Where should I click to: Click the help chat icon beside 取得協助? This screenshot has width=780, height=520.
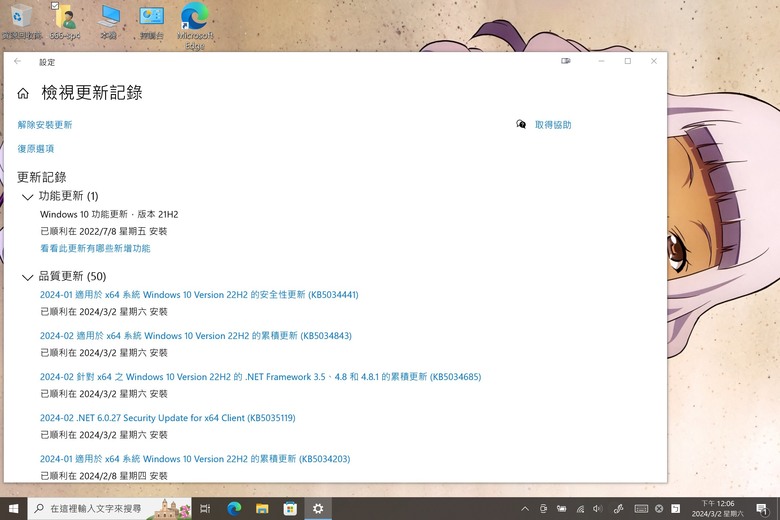coord(521,124)
